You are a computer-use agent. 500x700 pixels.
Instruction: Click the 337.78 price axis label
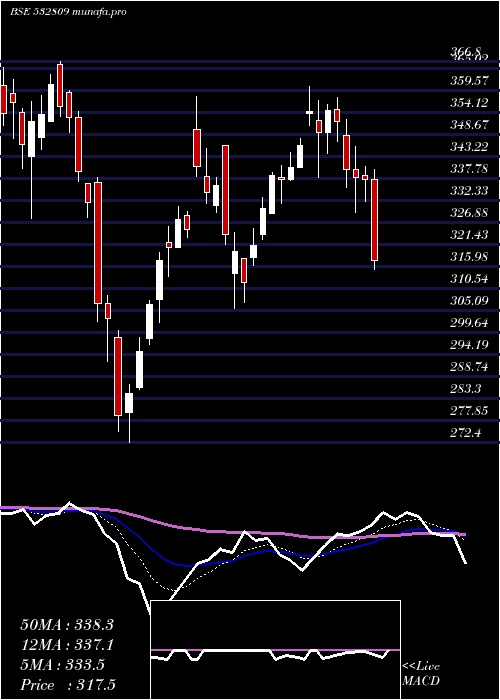[x=468, y=169]
